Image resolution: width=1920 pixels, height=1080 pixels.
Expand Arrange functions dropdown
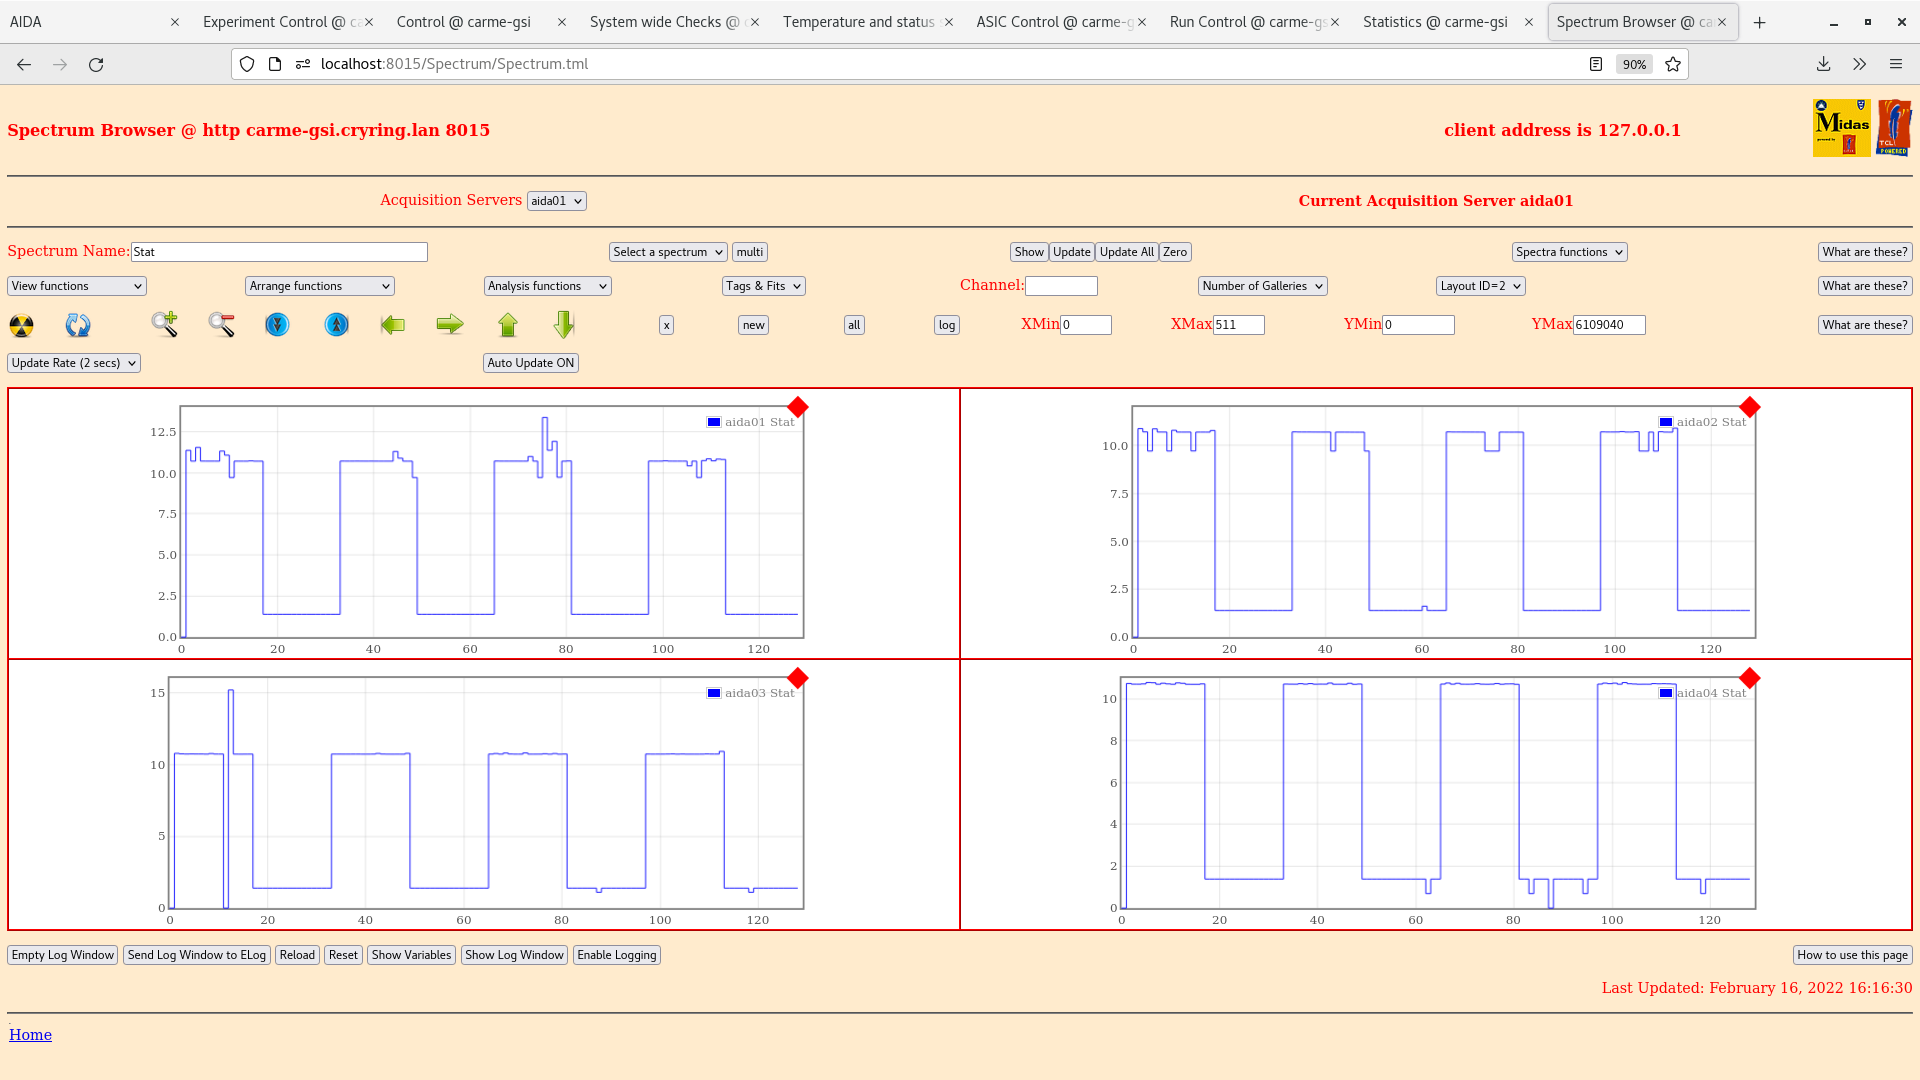pyautogui.click(x=320, y=286)
